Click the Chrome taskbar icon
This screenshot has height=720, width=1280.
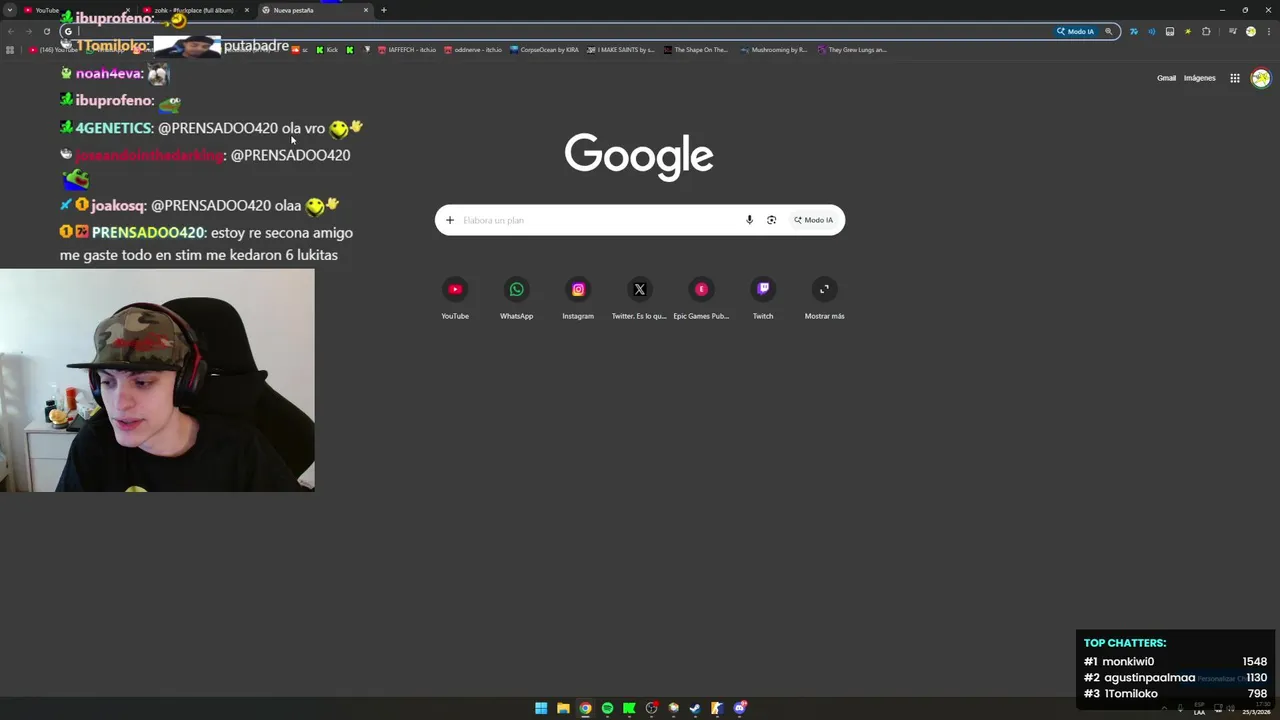click(x=585, y=708)
